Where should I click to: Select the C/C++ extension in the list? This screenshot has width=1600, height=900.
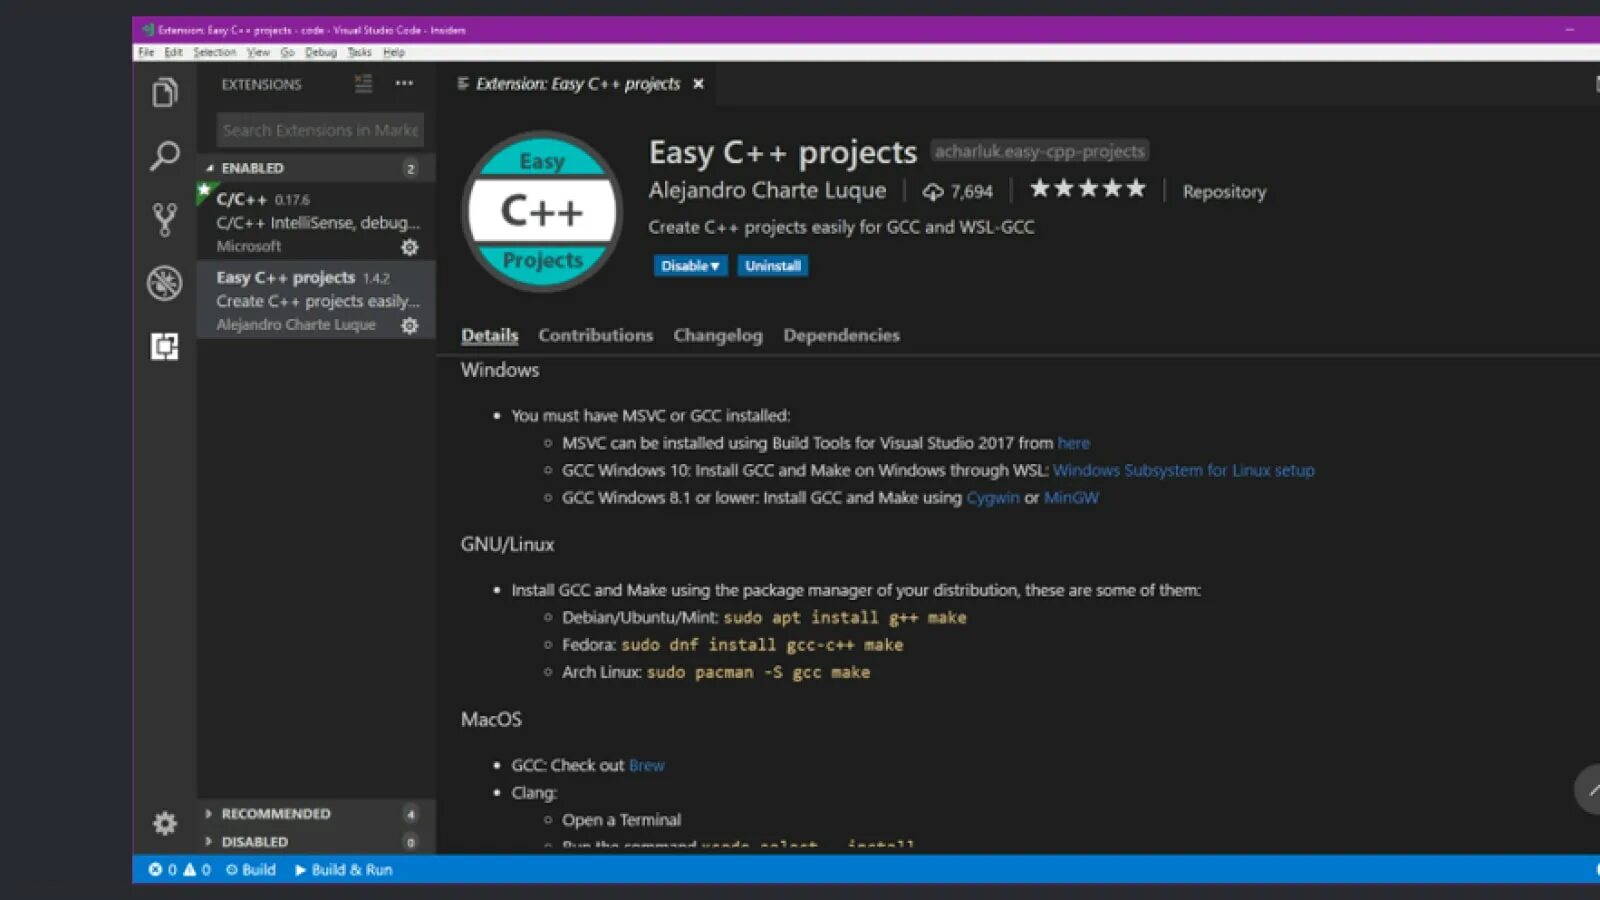[x=316, y=222]
